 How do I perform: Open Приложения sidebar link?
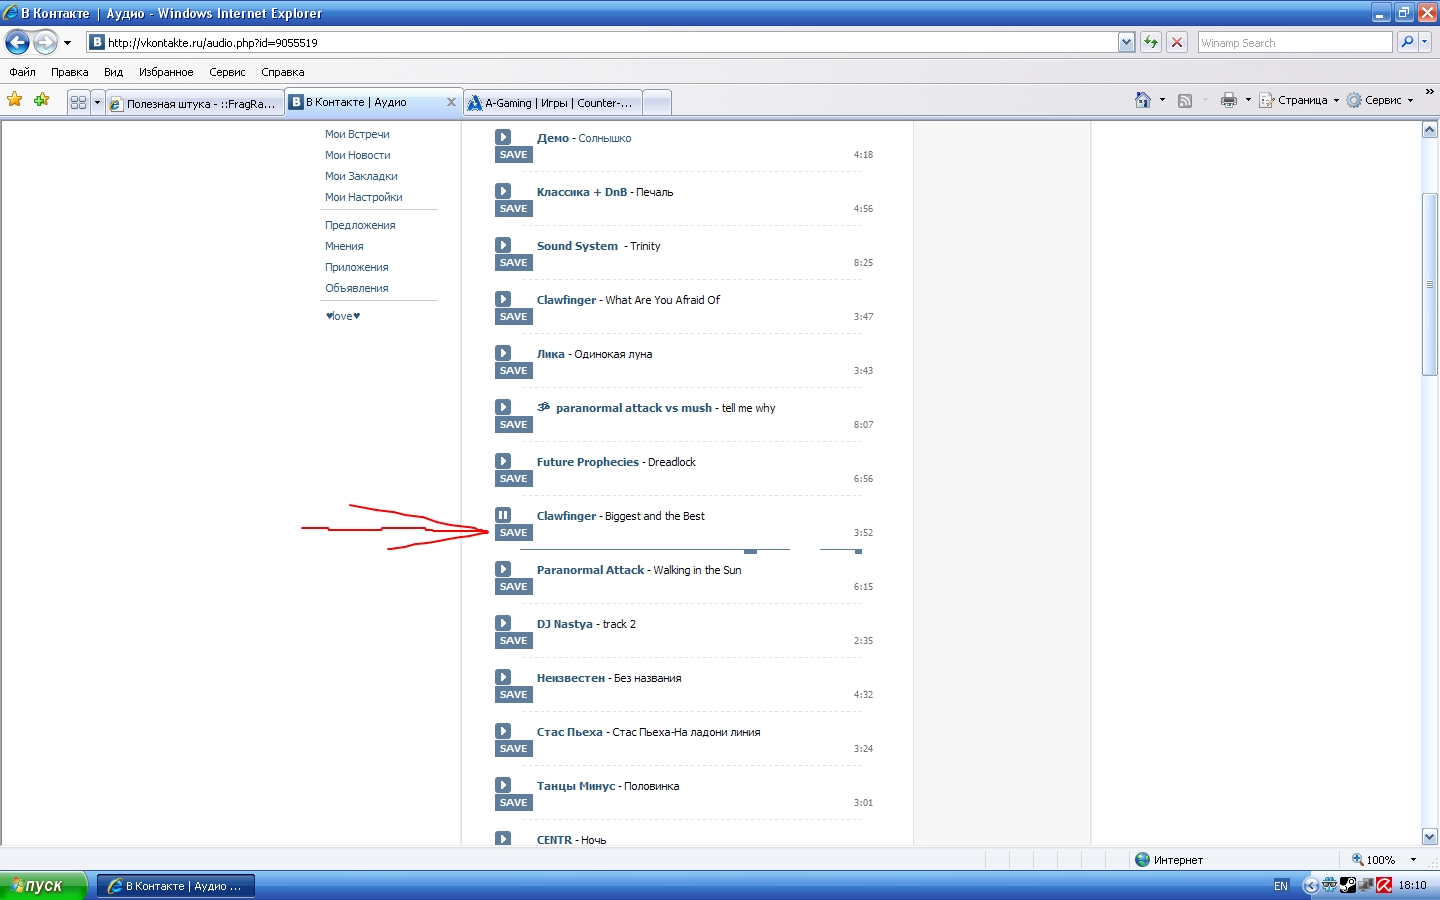[356, 267]
